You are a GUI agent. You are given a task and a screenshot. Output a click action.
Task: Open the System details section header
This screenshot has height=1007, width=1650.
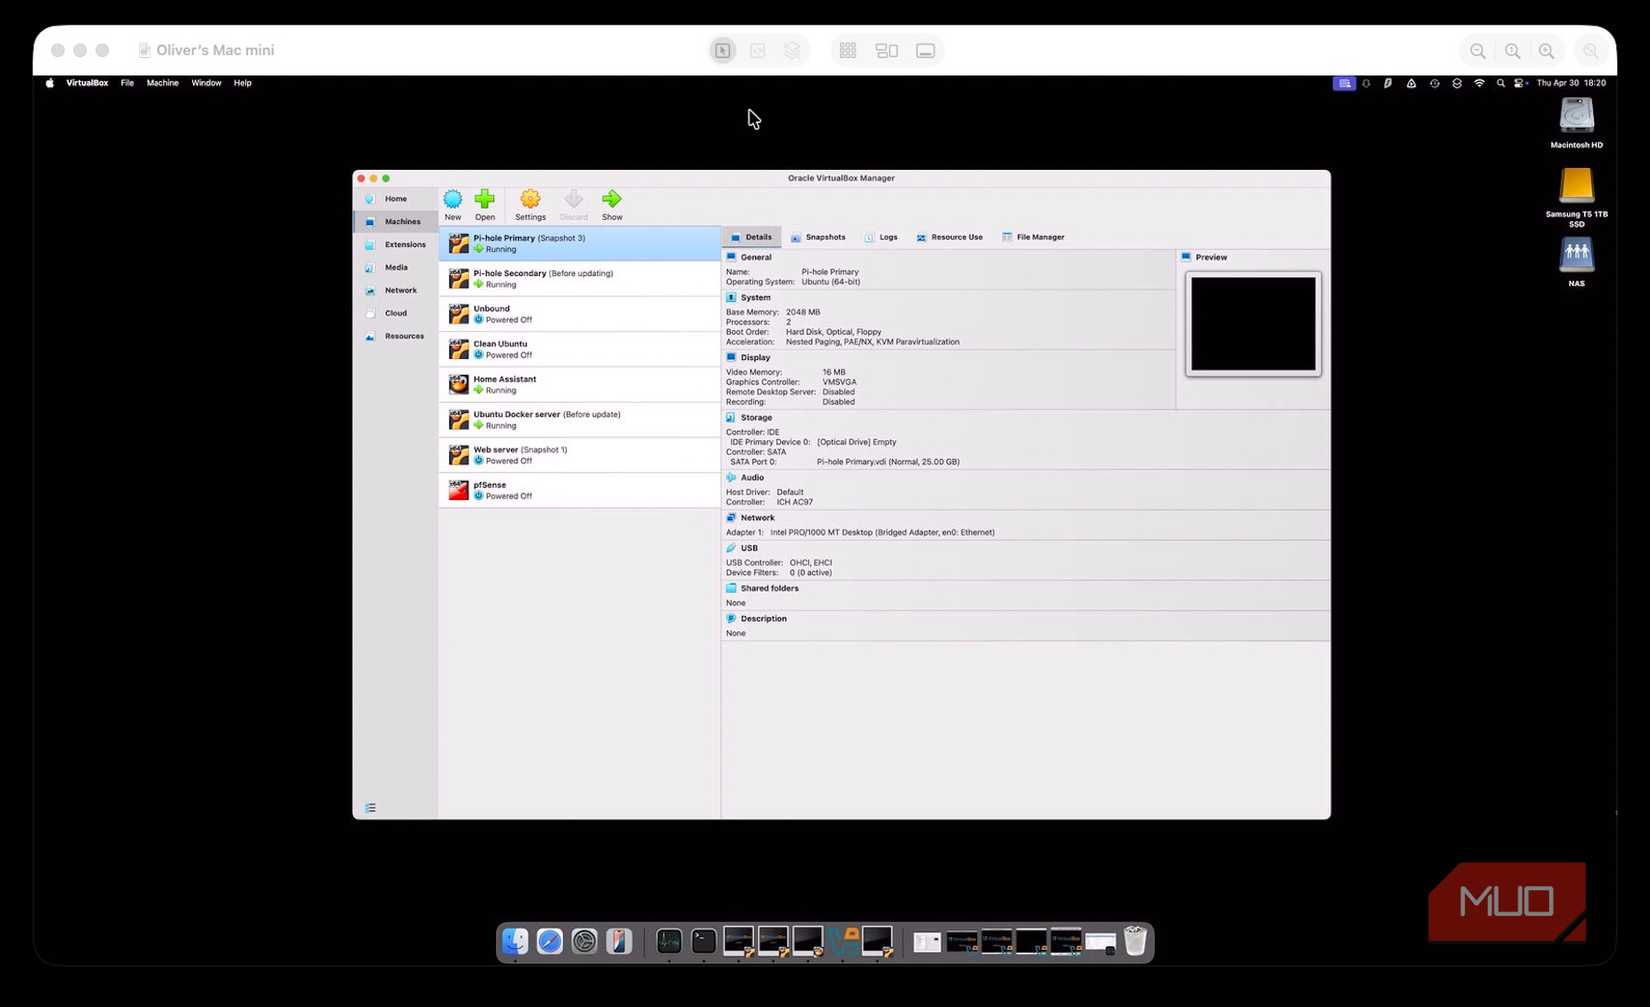(749, 298)
